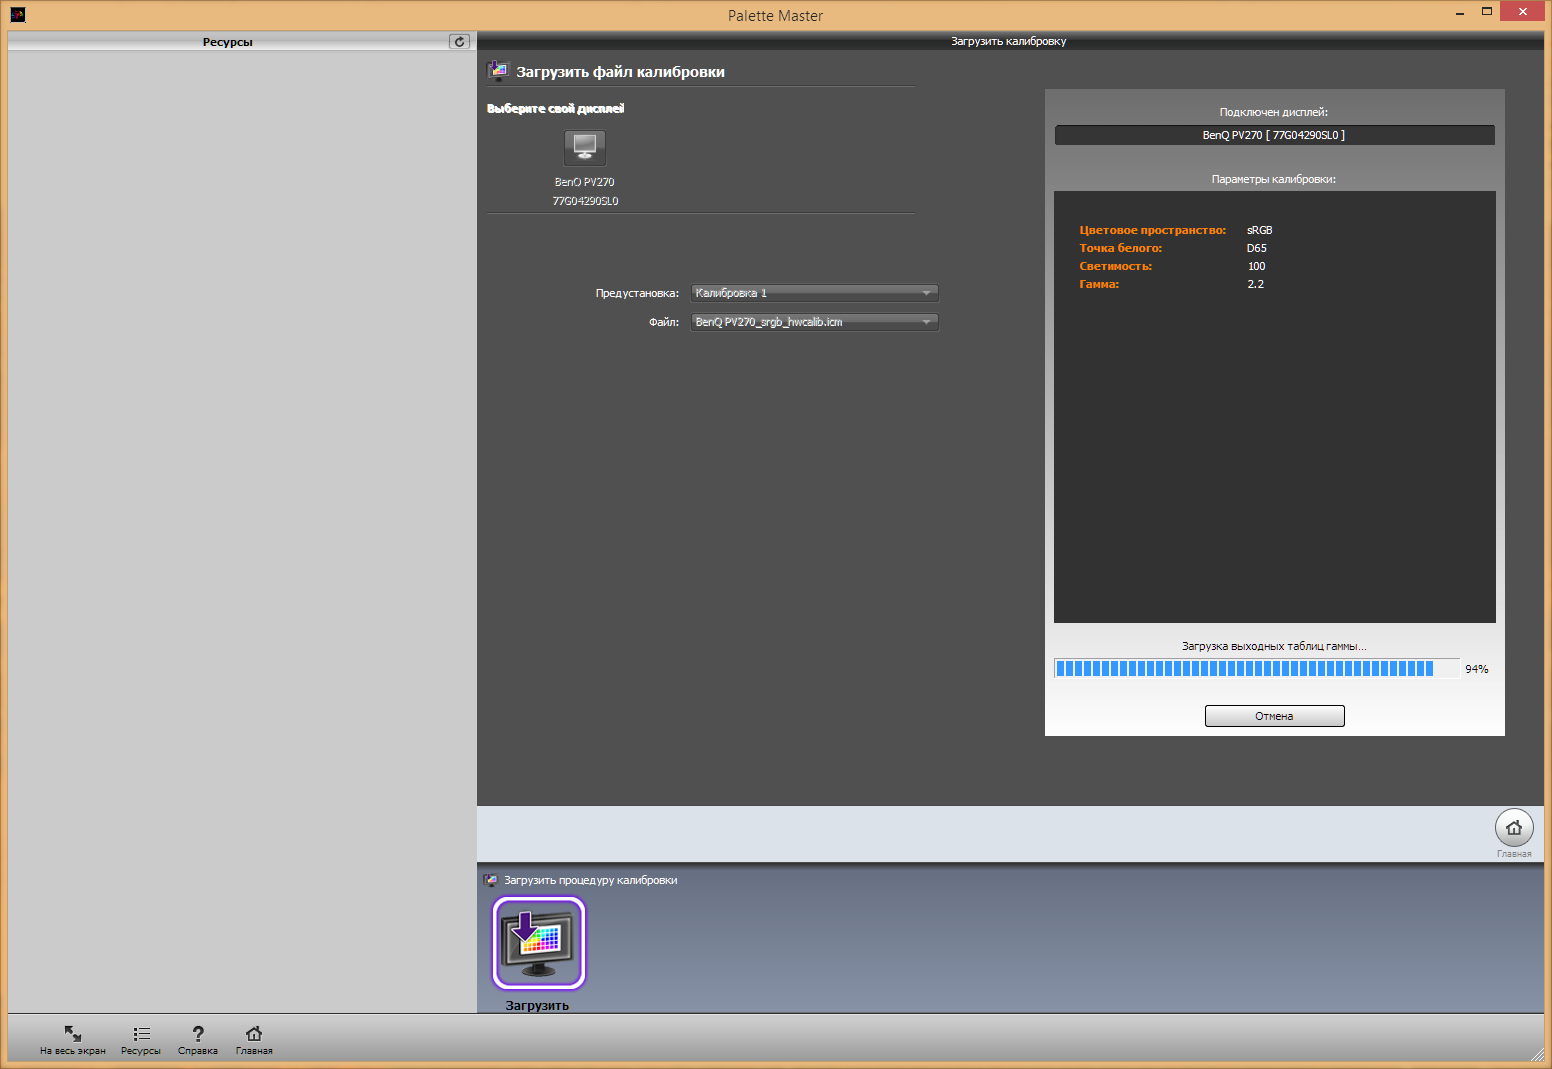Screen dimensions: 1552x1069
Task: Click connected display field BenQ PV270 [77G04290SL0]
Action: (1274, 135)
